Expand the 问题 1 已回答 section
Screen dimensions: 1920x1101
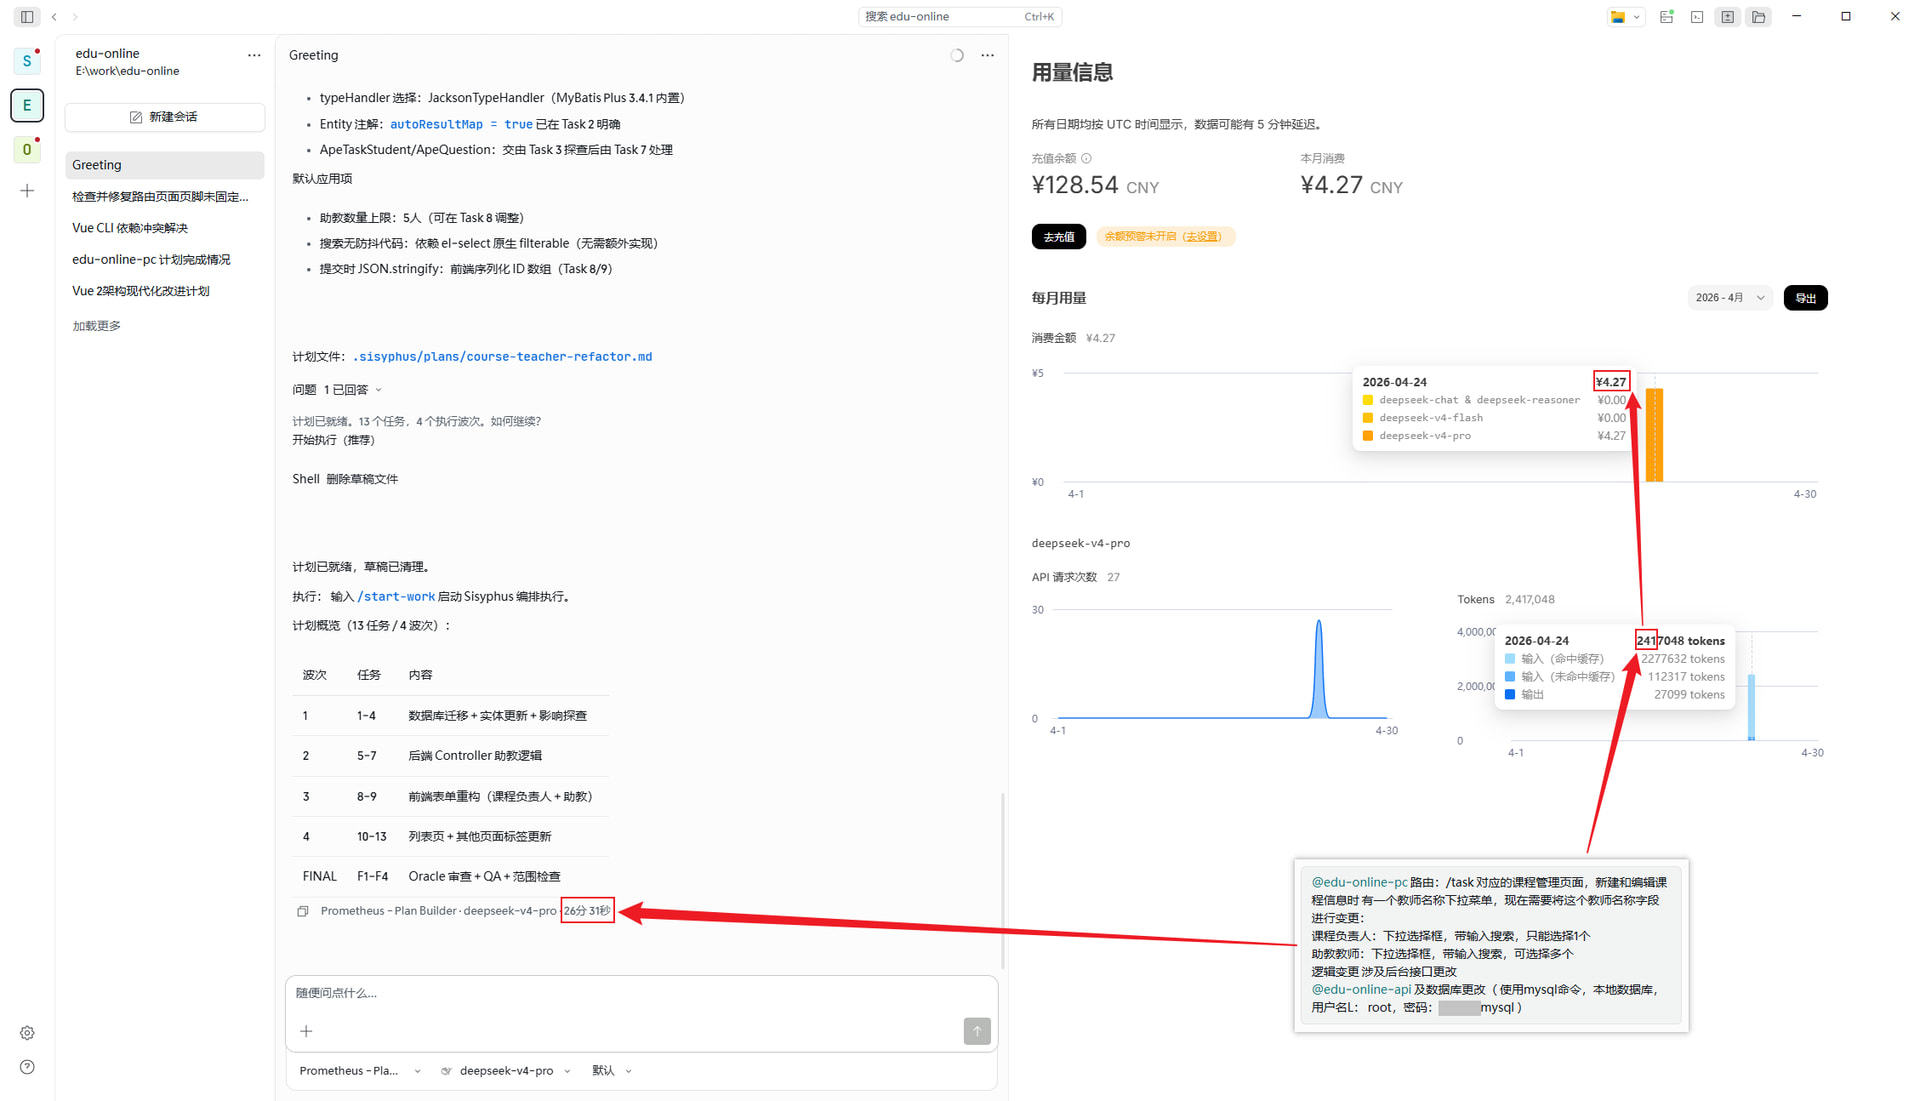337,390
